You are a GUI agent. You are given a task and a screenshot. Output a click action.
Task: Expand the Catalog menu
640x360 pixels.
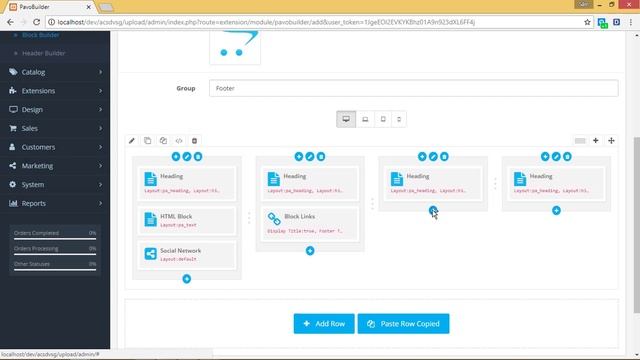(x=55, y=72)
